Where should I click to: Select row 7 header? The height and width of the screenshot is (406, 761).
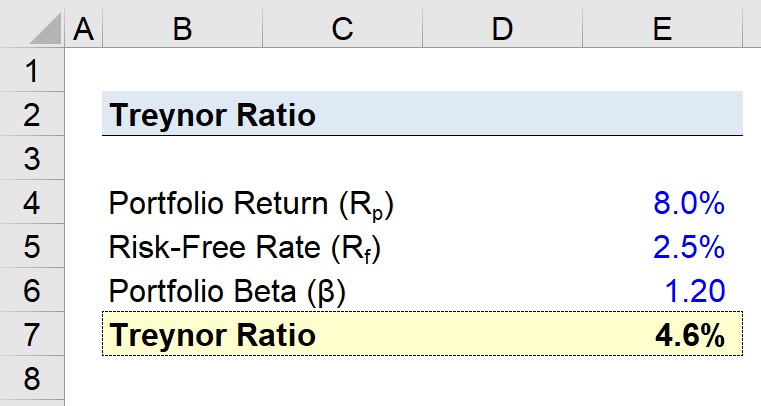pyautogui.click(x=32, y=334)
